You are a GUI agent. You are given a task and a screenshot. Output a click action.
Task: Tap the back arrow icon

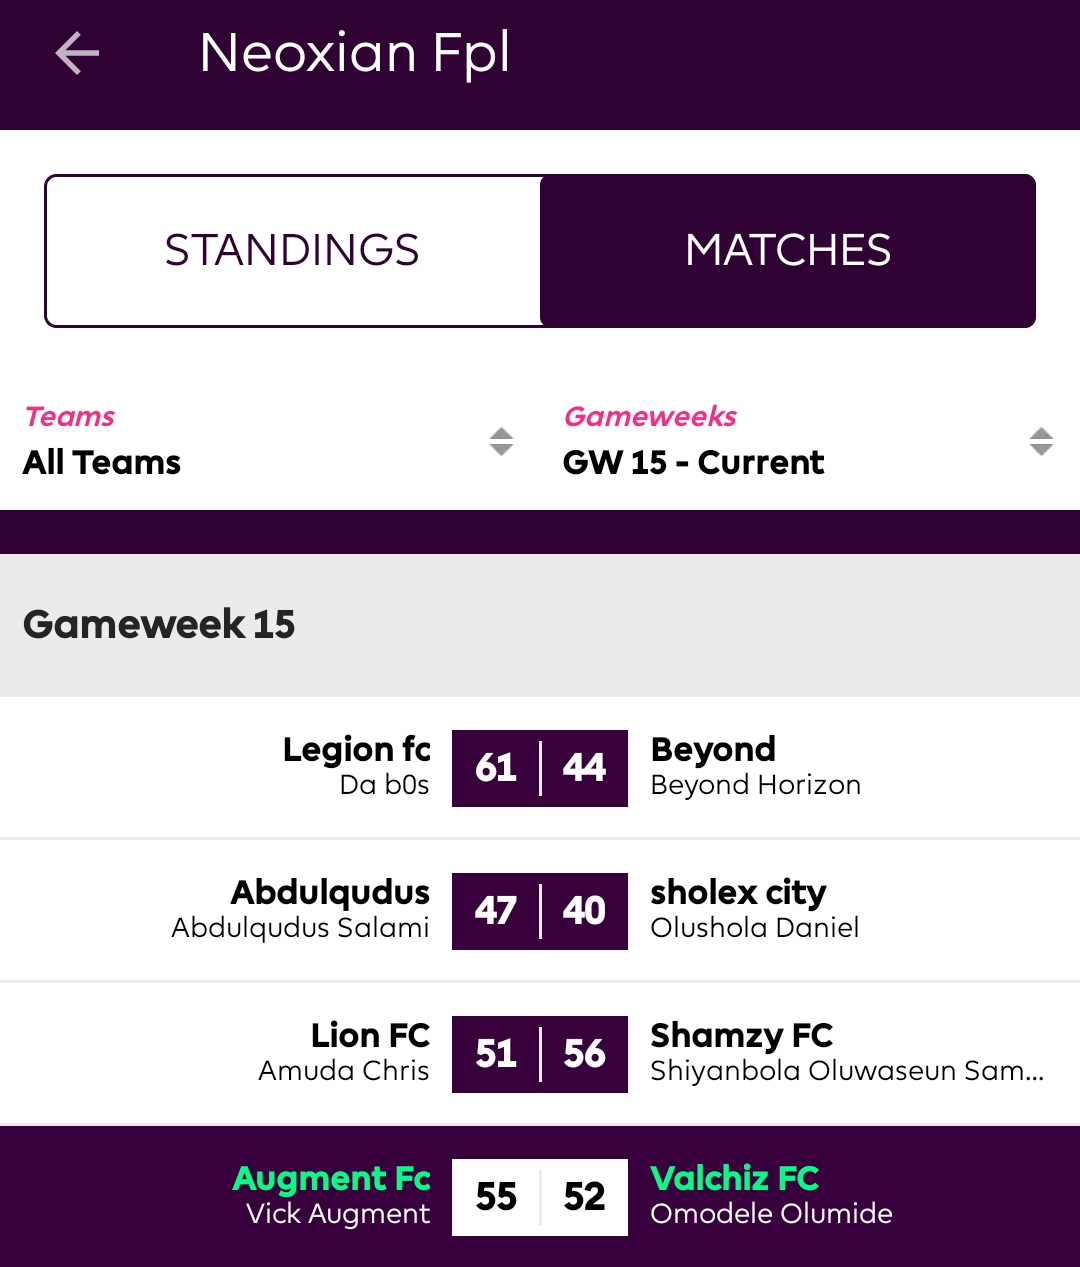coord(77,53)
